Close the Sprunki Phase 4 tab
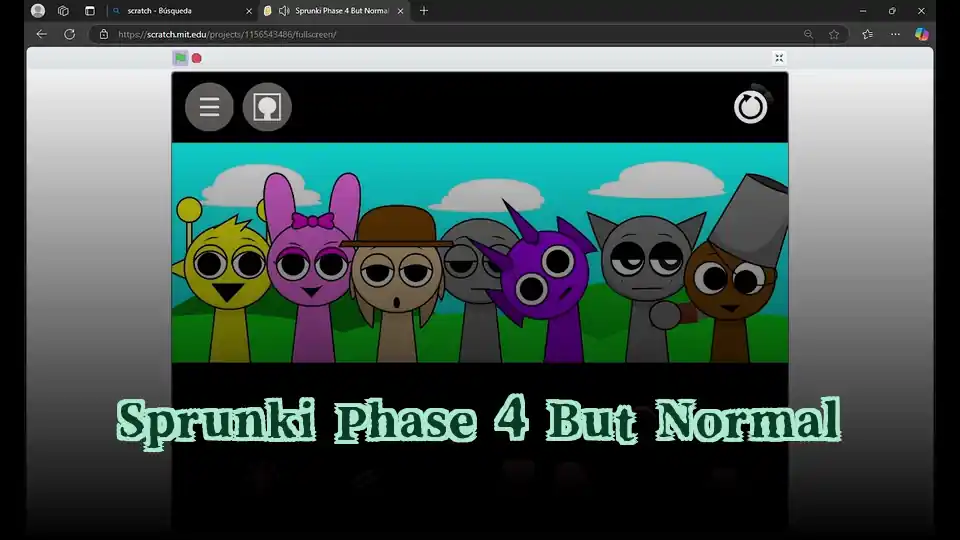Image resolution: width=960 pixels, height=540 pixels. point(400,11)
